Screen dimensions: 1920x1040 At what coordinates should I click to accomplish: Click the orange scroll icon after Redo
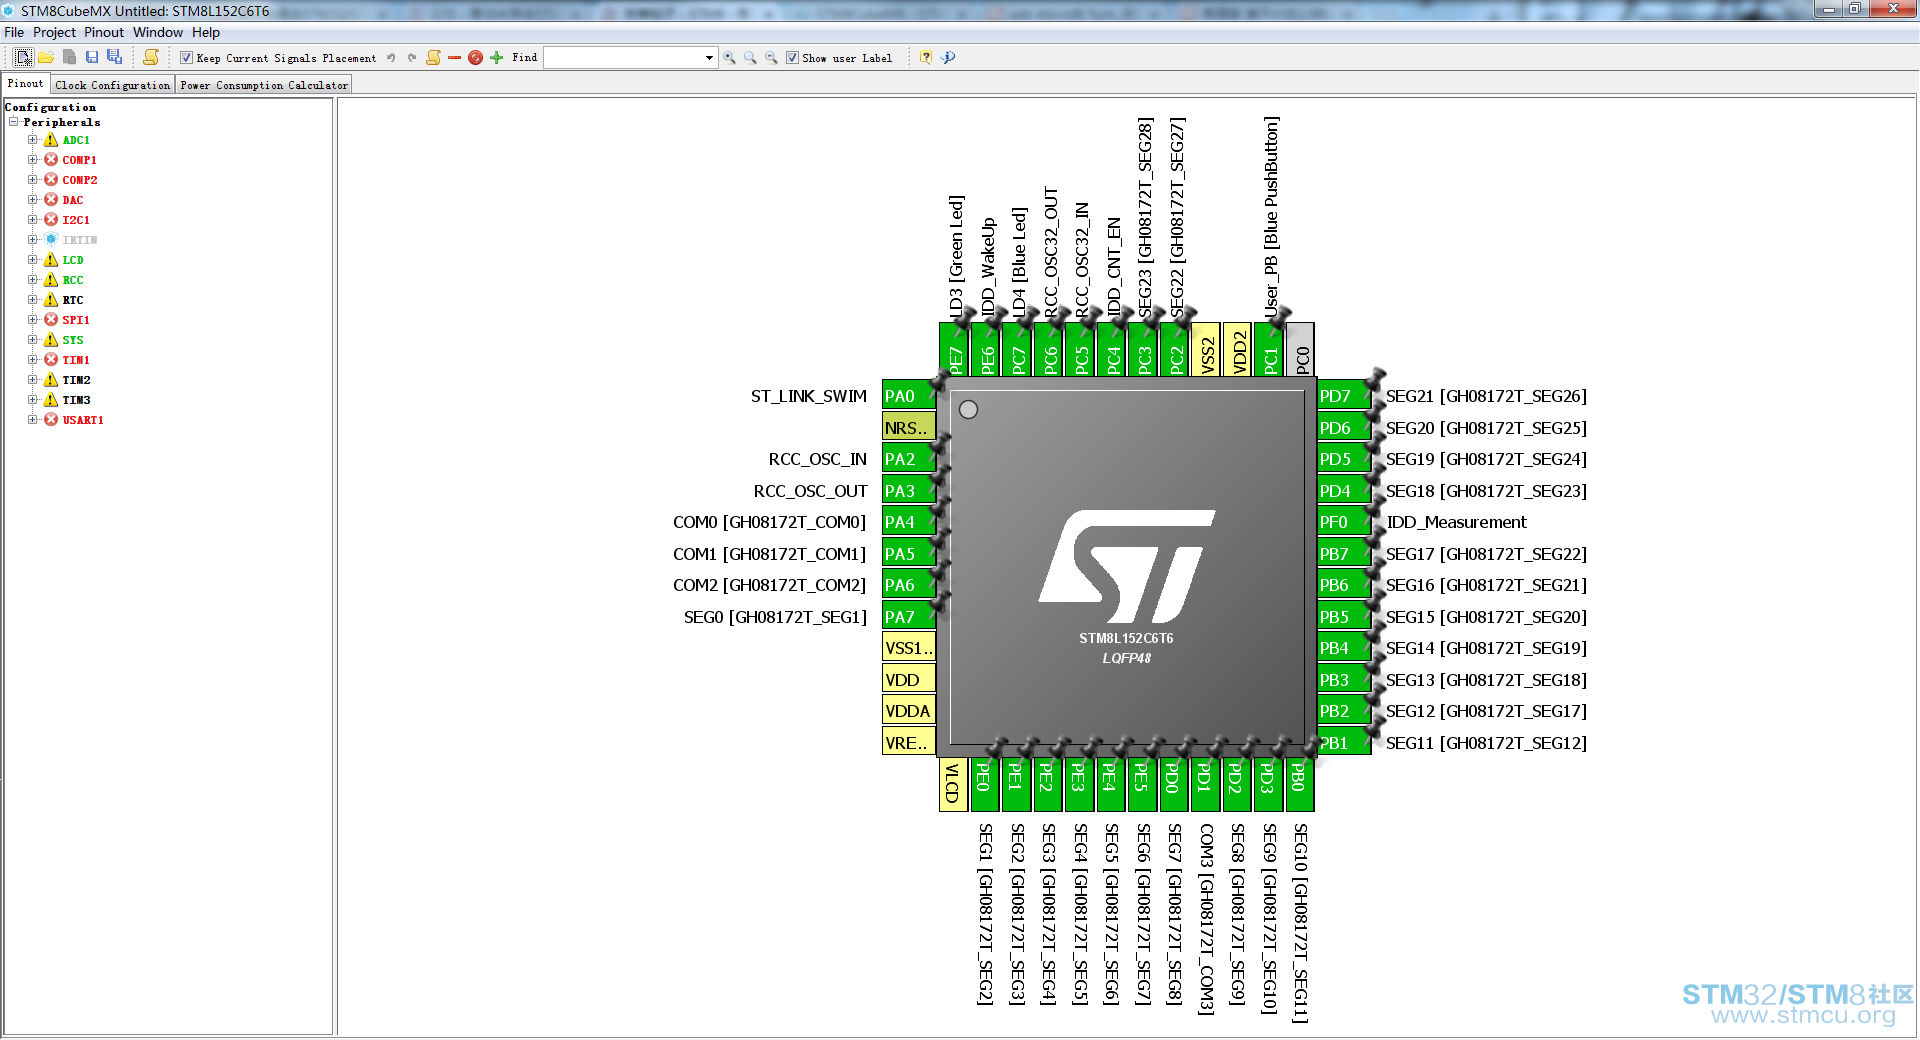433,58
